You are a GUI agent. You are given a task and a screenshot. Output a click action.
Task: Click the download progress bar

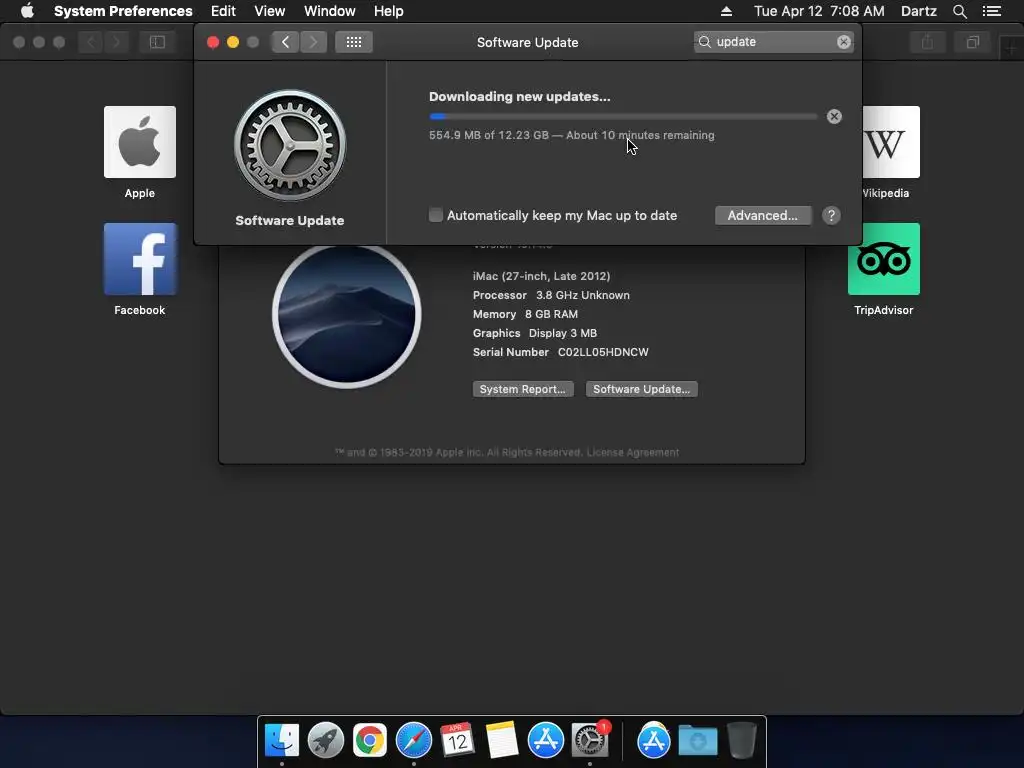(623, 117)
